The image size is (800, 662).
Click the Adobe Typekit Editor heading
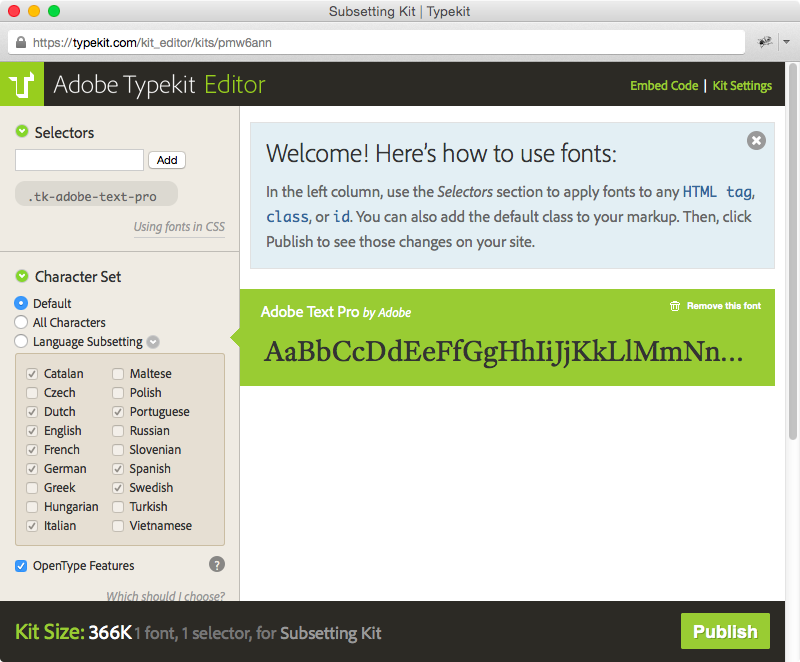(159, 85)
